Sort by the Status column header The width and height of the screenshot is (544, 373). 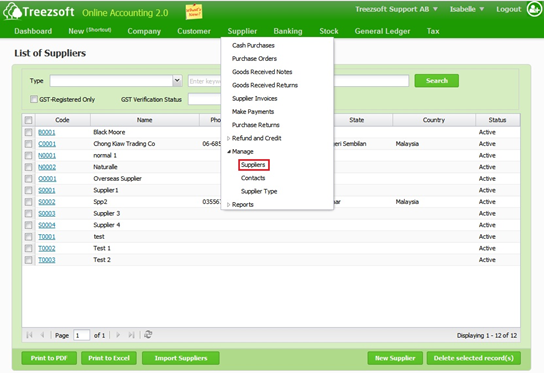click(x=498, y=120)
